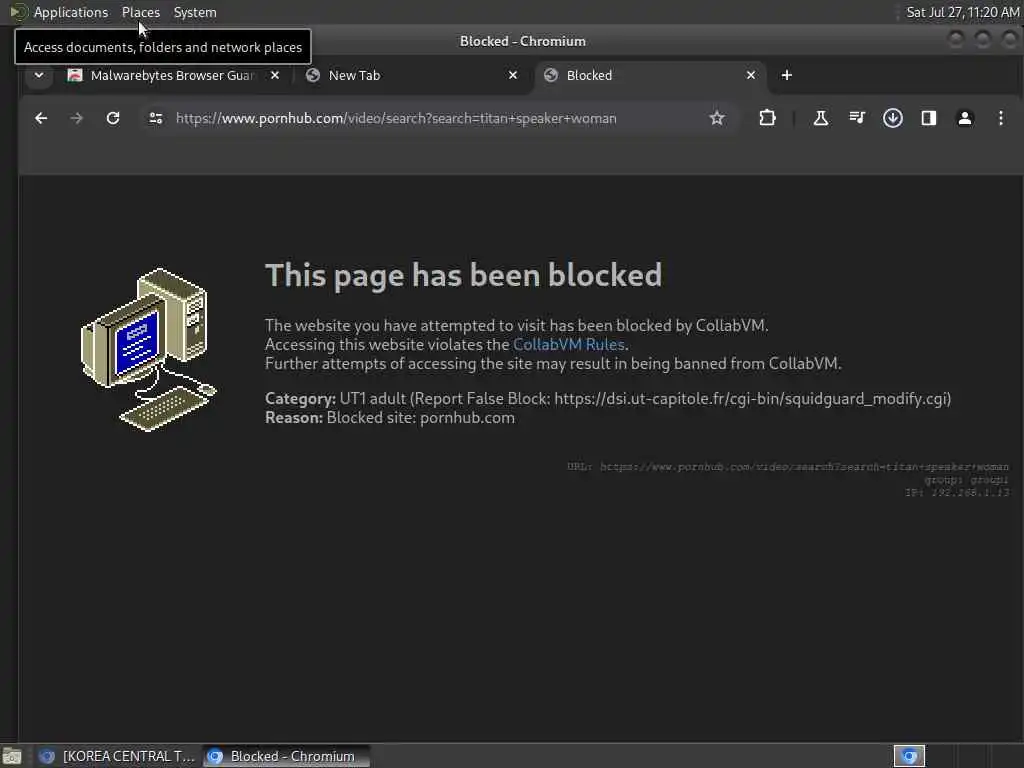The width and height of the screenshot is (1024, 768).
Task: Open the Chromium three-dot menu
Action: (1000, 118)
